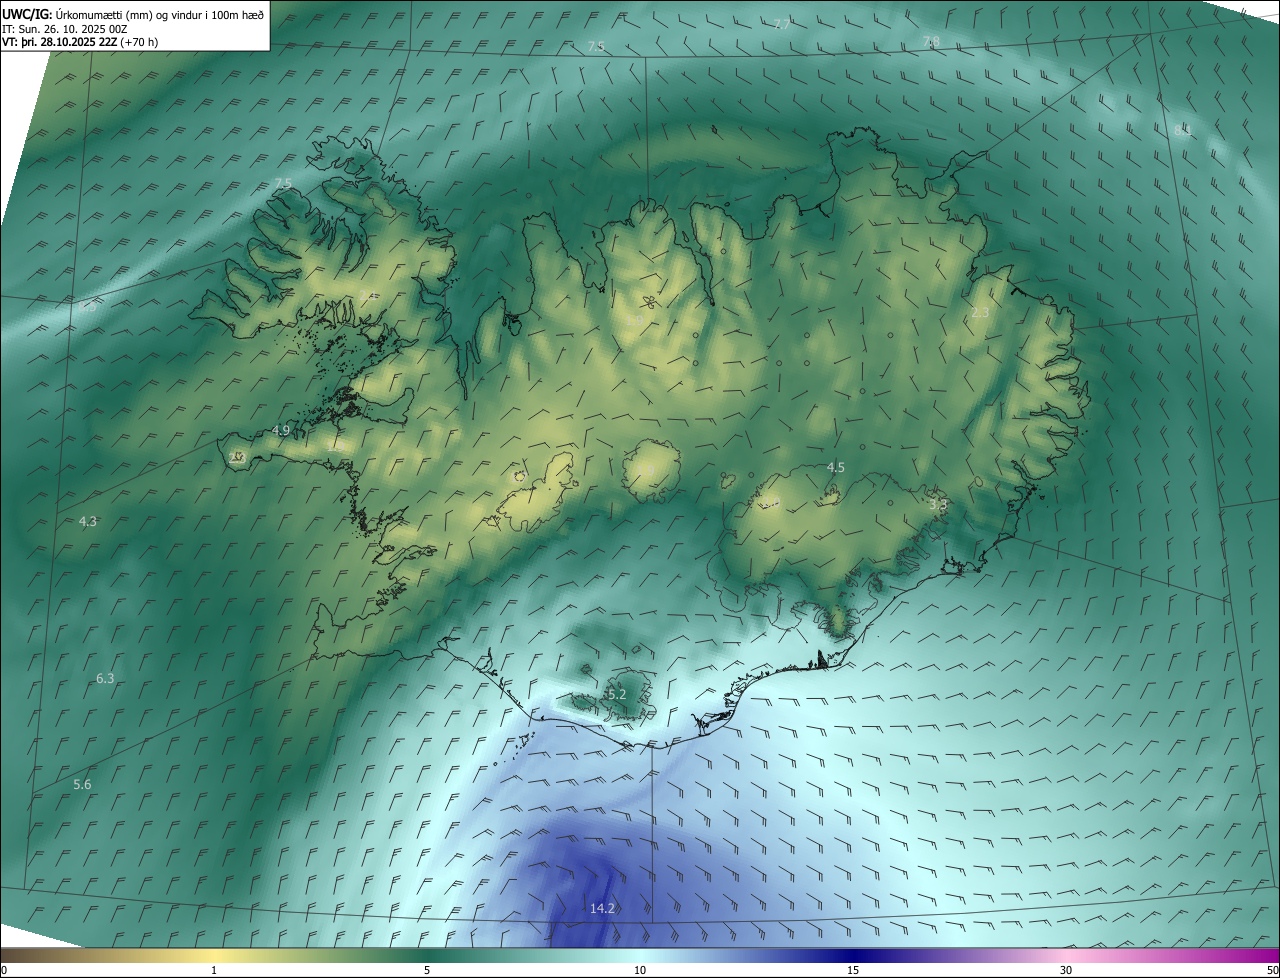
Task: Click the 10 tick on the color scale
Action: click(640, 970)
